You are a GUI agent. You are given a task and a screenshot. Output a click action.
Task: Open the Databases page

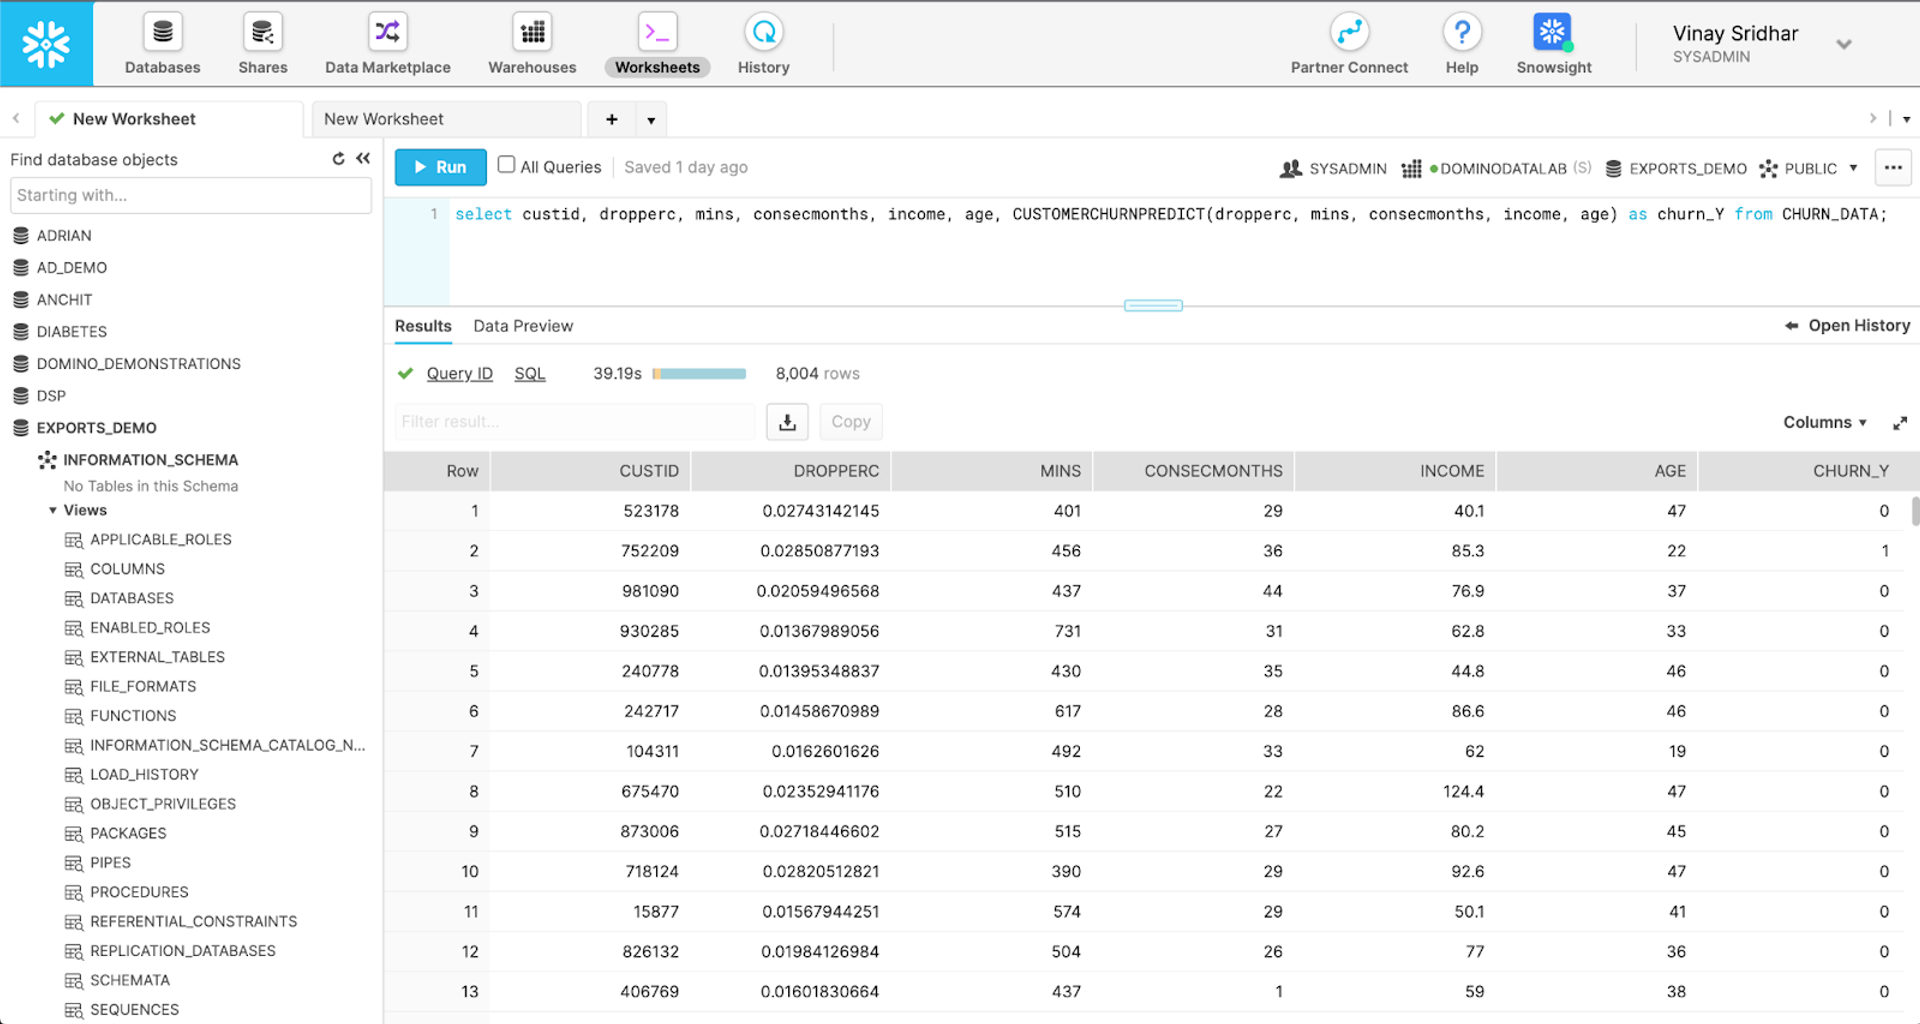pos(162,45)
